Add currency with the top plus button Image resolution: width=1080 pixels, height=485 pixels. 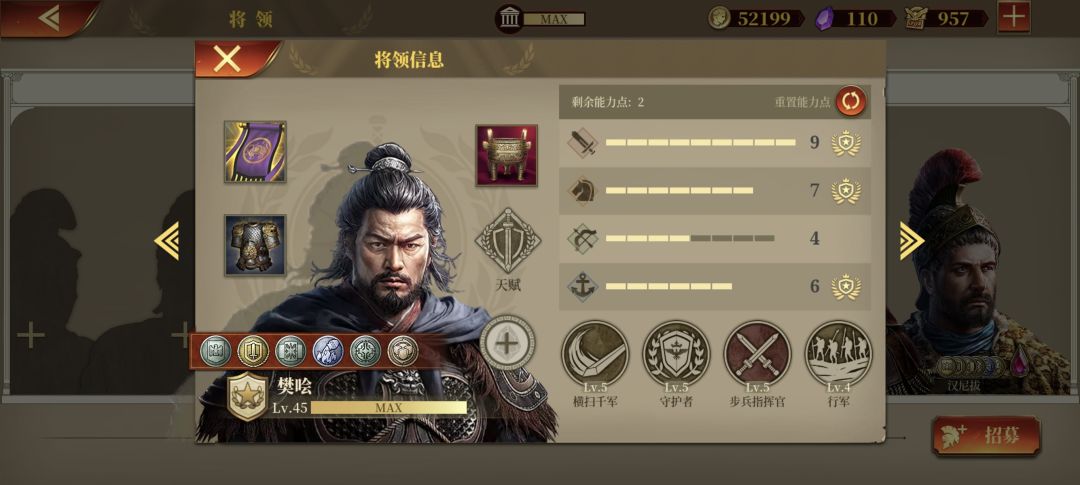pyautogui.click(x=1014, y=17)
